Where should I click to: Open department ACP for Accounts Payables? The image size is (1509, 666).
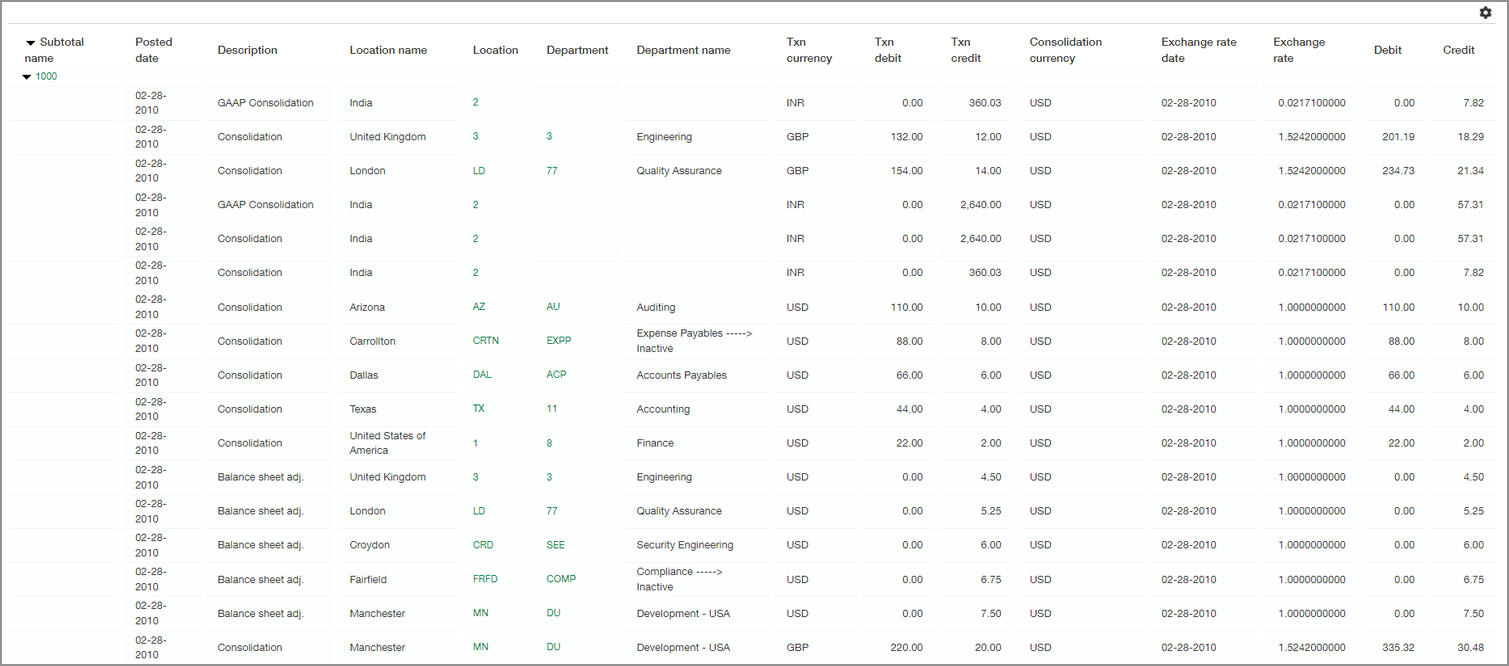click(x=556, y=374)
